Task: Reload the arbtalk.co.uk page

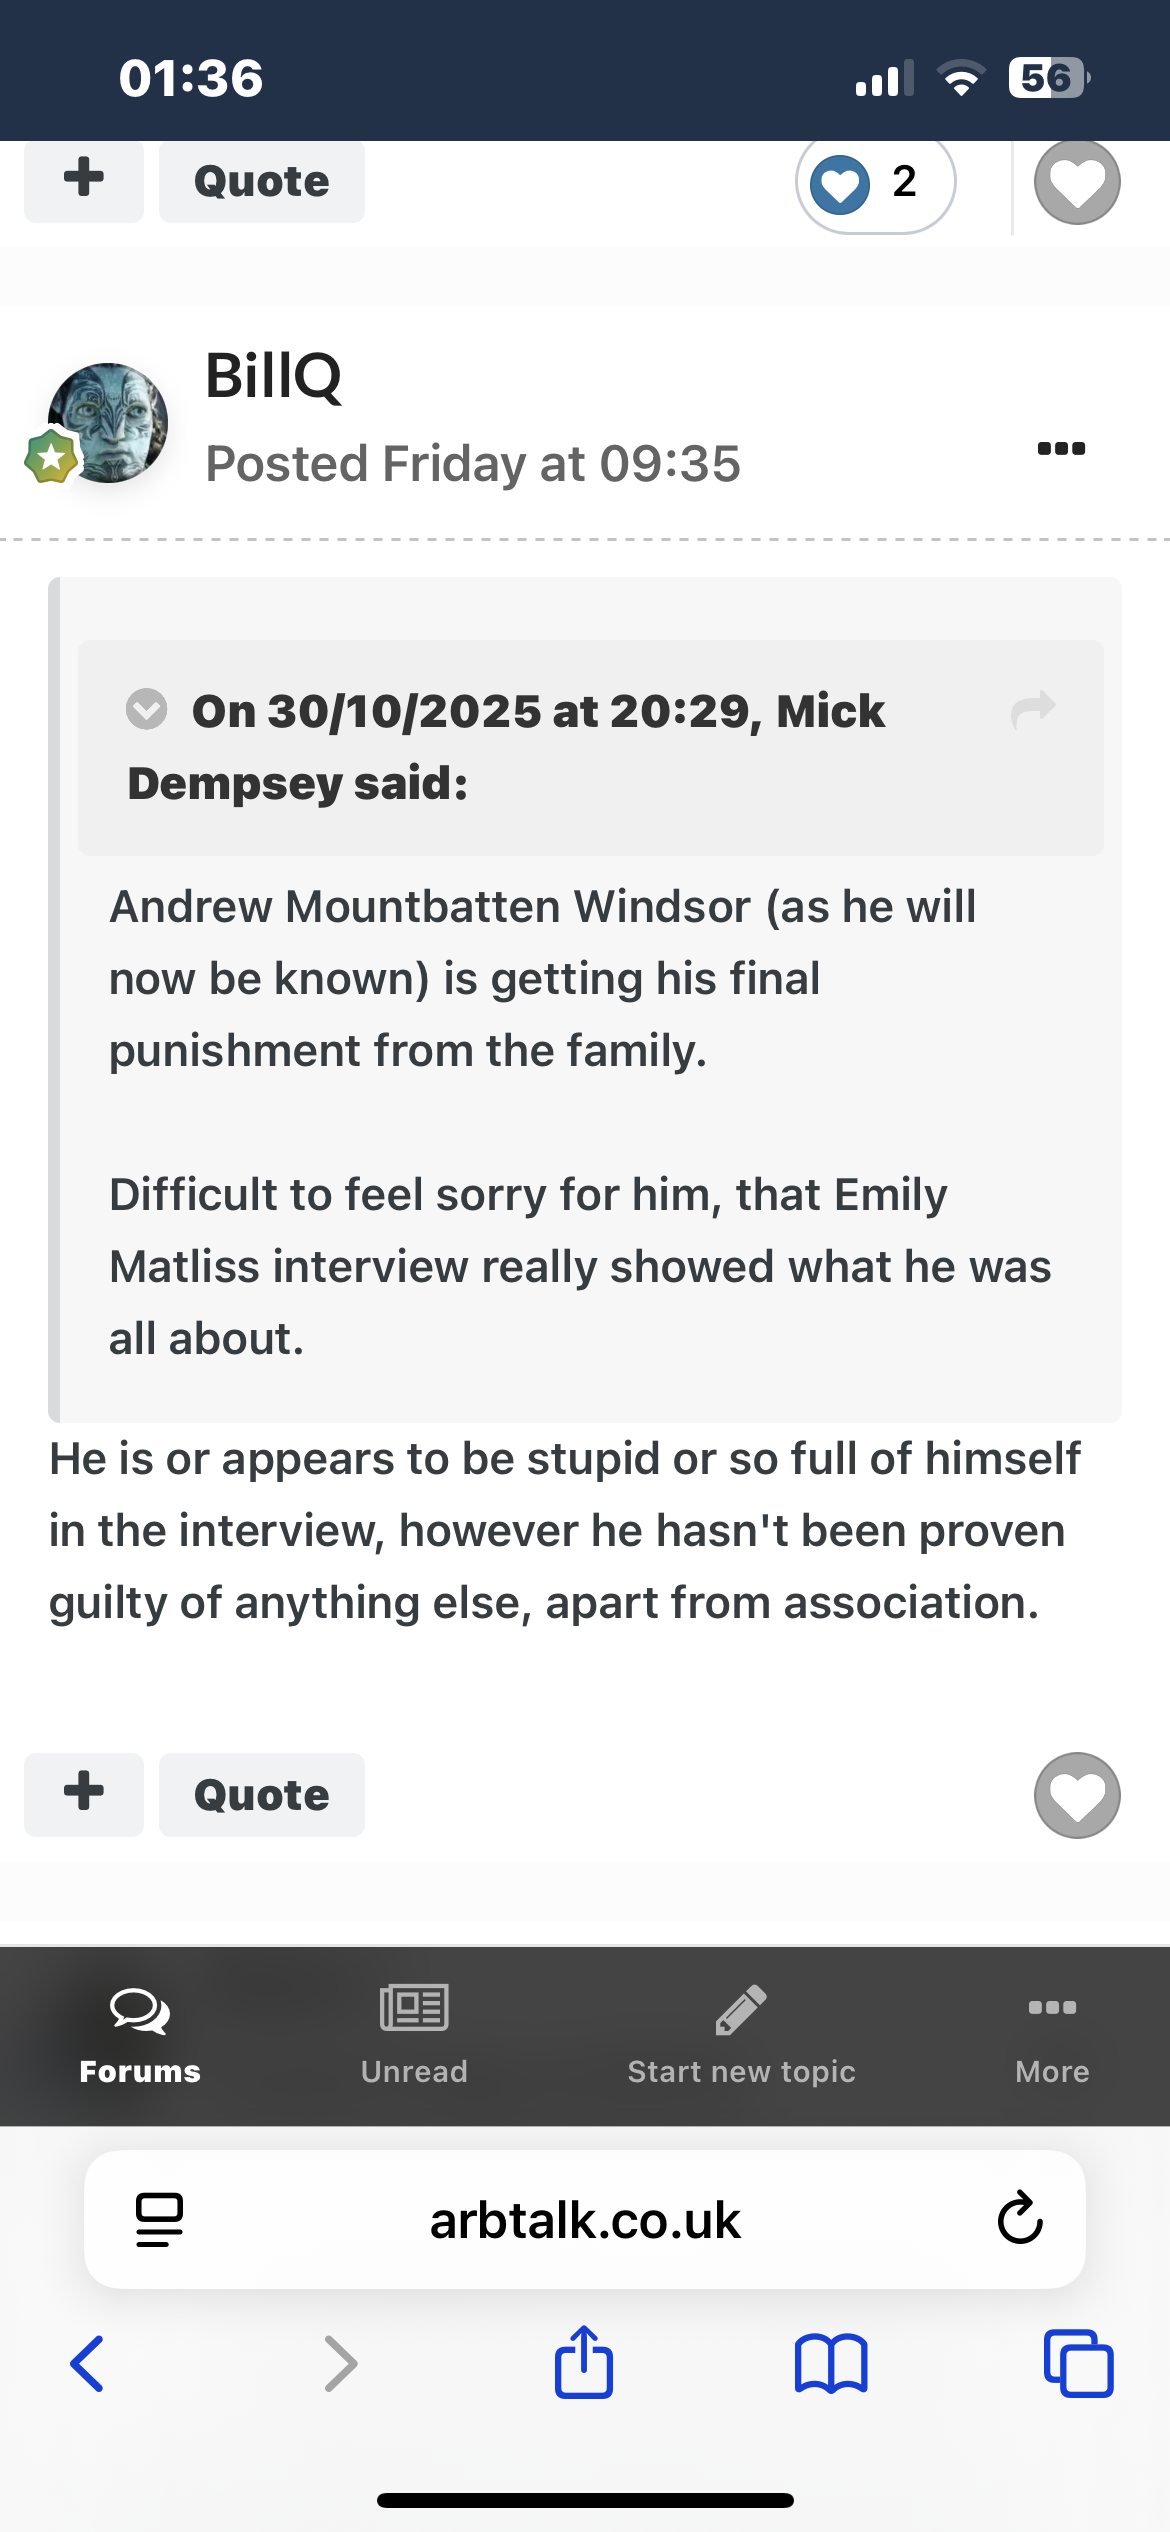Action: coord(1020,2219)
